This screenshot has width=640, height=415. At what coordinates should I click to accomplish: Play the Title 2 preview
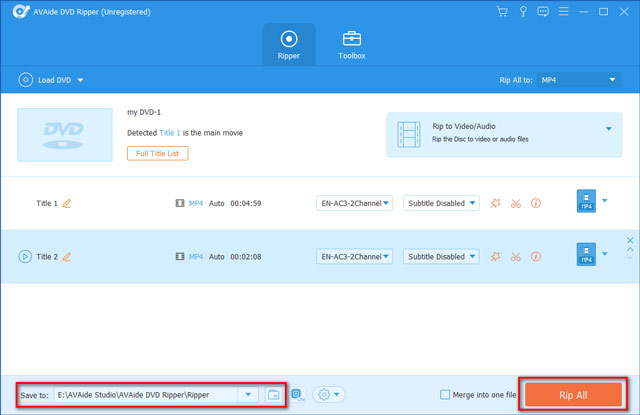tap(24, 257)
